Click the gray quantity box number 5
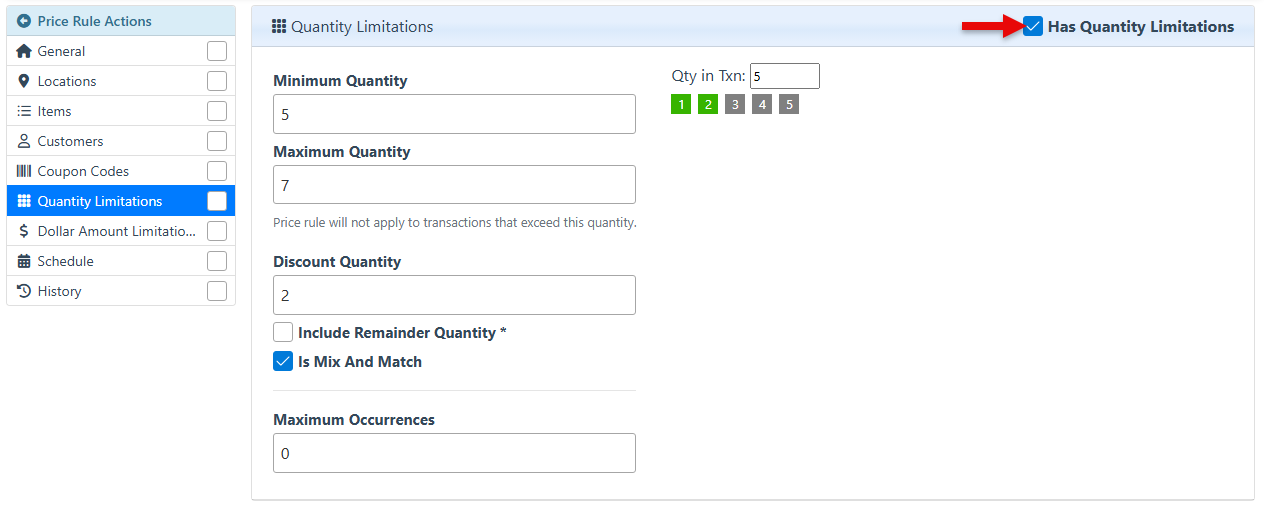The height and width of the screenshot is (513, 1264). tap(789, 104)
